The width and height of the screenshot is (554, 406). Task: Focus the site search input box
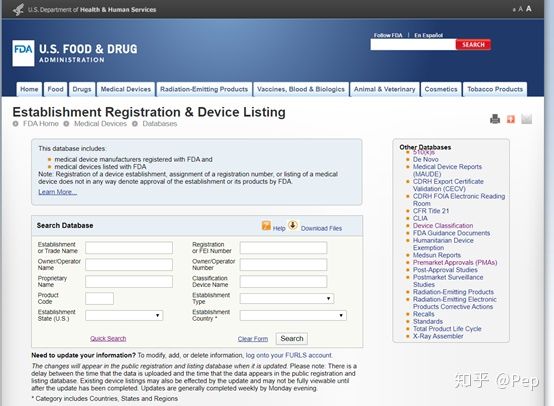point(413,45)
